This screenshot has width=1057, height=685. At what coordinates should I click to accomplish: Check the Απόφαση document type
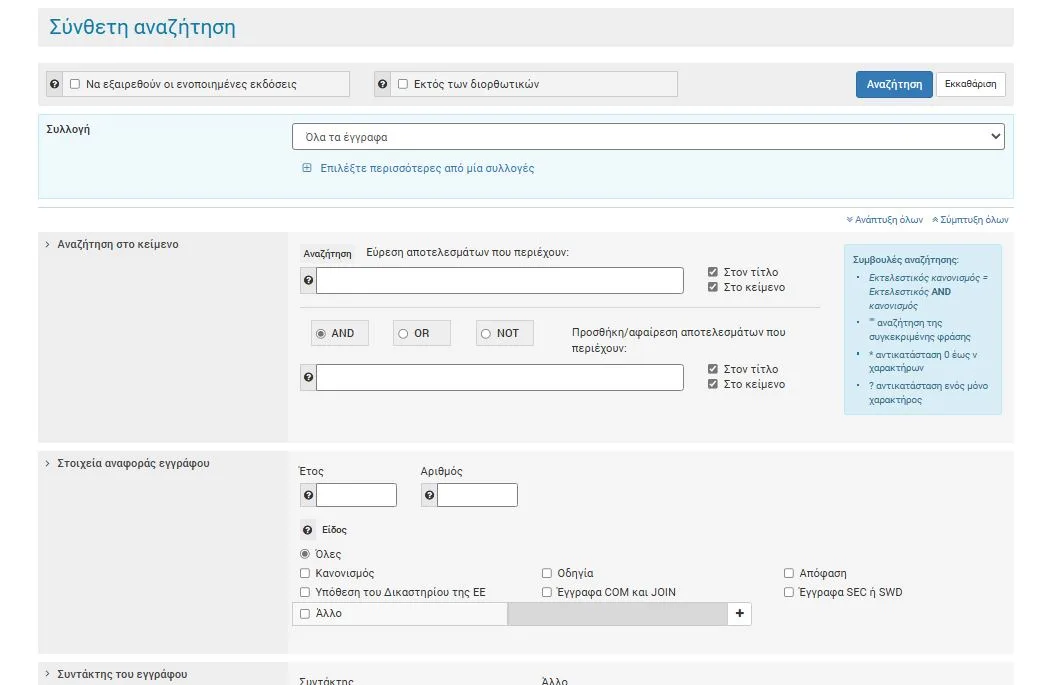click(x=789, y=573)
